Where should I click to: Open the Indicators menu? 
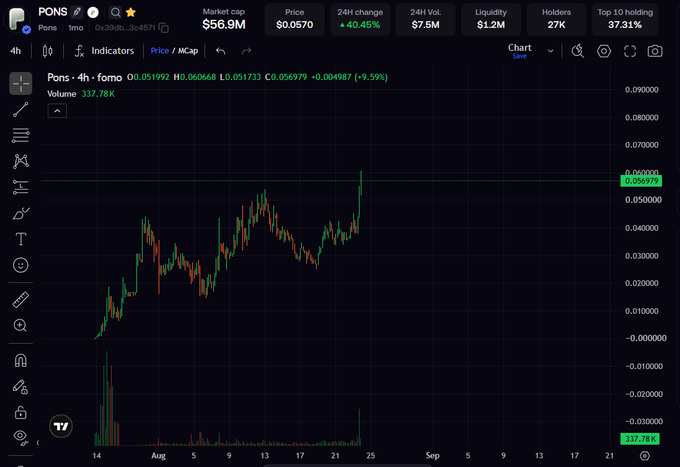105,51
